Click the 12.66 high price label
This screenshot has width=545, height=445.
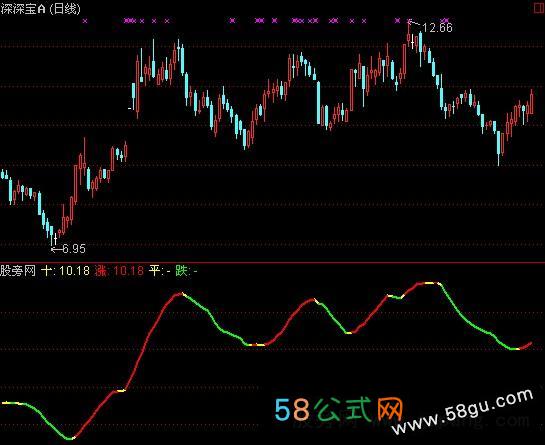click(437, 27)
